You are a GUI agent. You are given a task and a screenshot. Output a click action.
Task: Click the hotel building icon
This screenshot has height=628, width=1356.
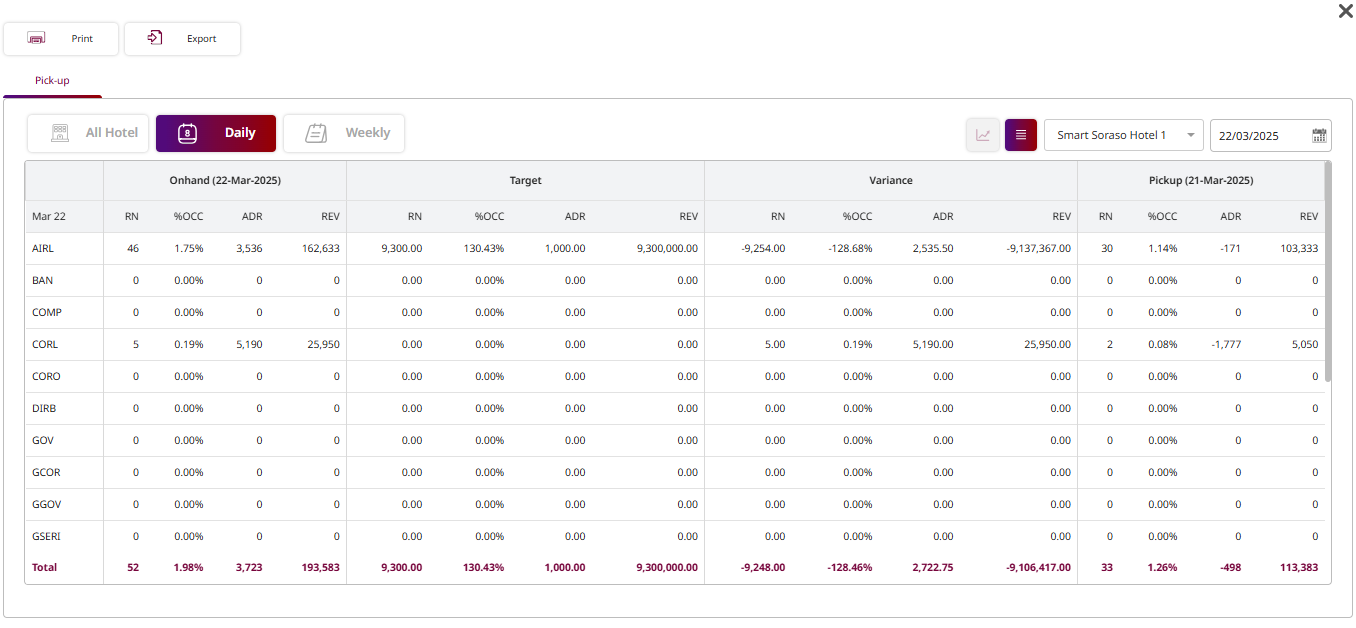coord(60,133)
